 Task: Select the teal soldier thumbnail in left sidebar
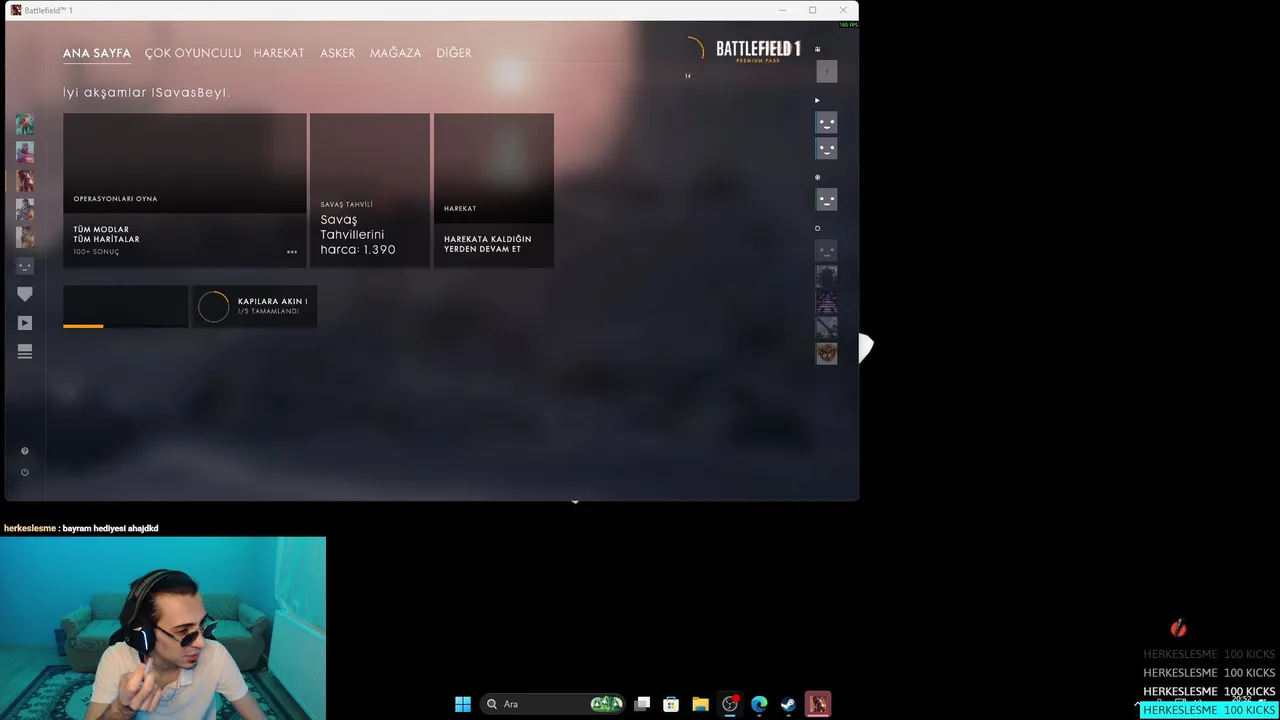[25, 124]
